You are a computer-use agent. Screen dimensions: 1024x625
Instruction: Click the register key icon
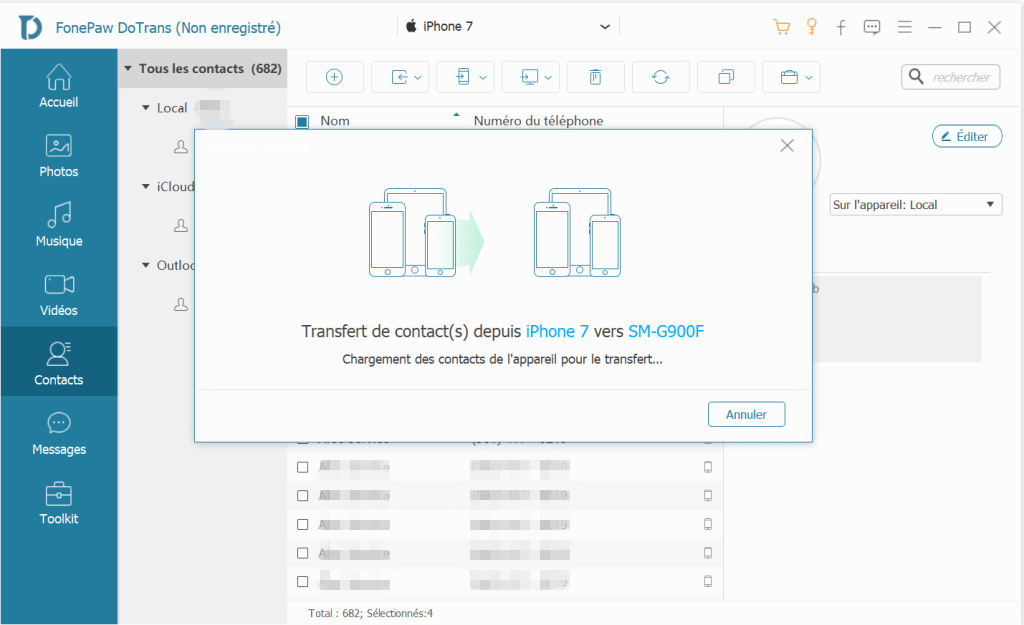[x=812, y=27]
